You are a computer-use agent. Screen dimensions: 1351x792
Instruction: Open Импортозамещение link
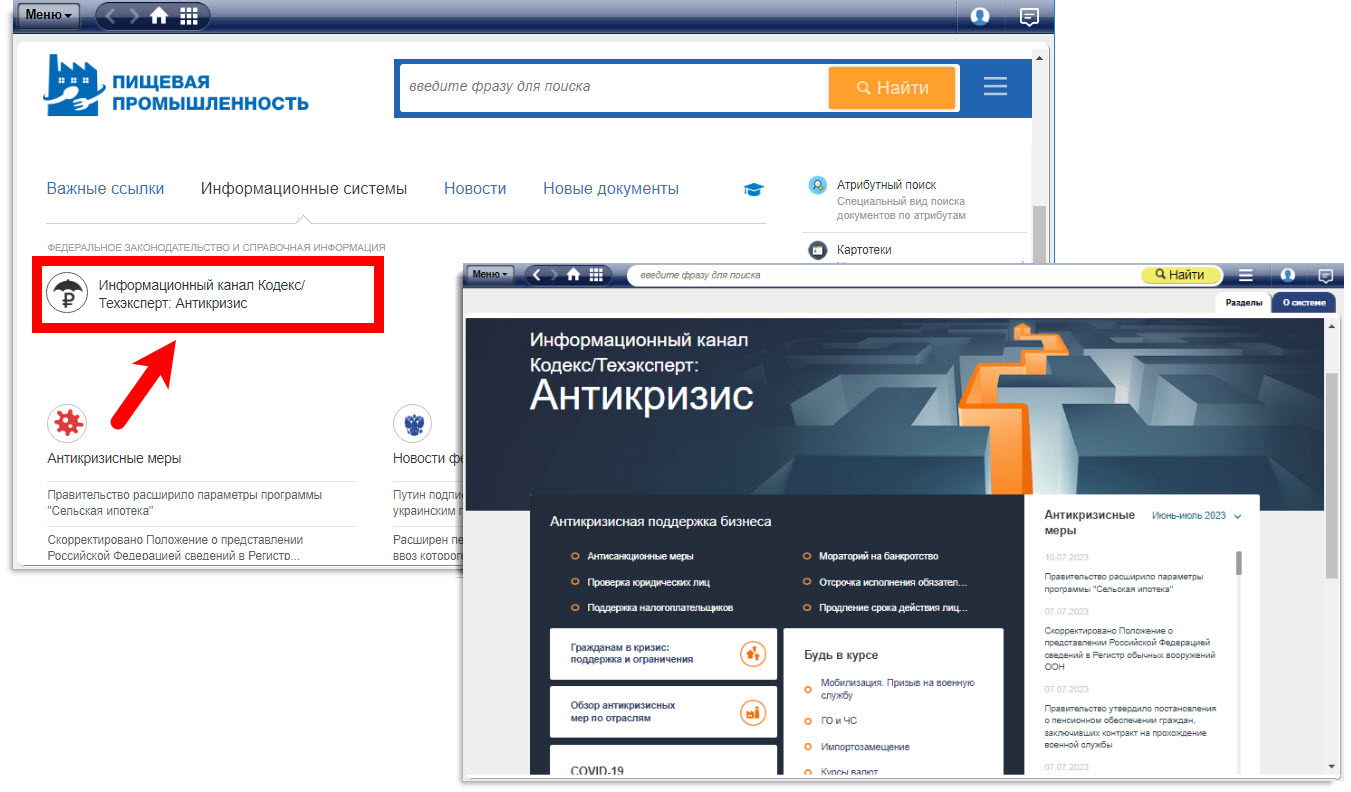coord(865,747)
